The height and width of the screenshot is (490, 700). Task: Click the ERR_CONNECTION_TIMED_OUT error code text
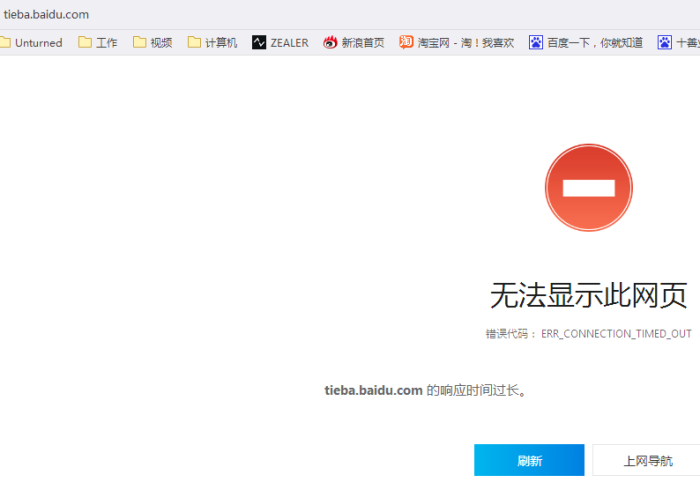click(616, 334)
